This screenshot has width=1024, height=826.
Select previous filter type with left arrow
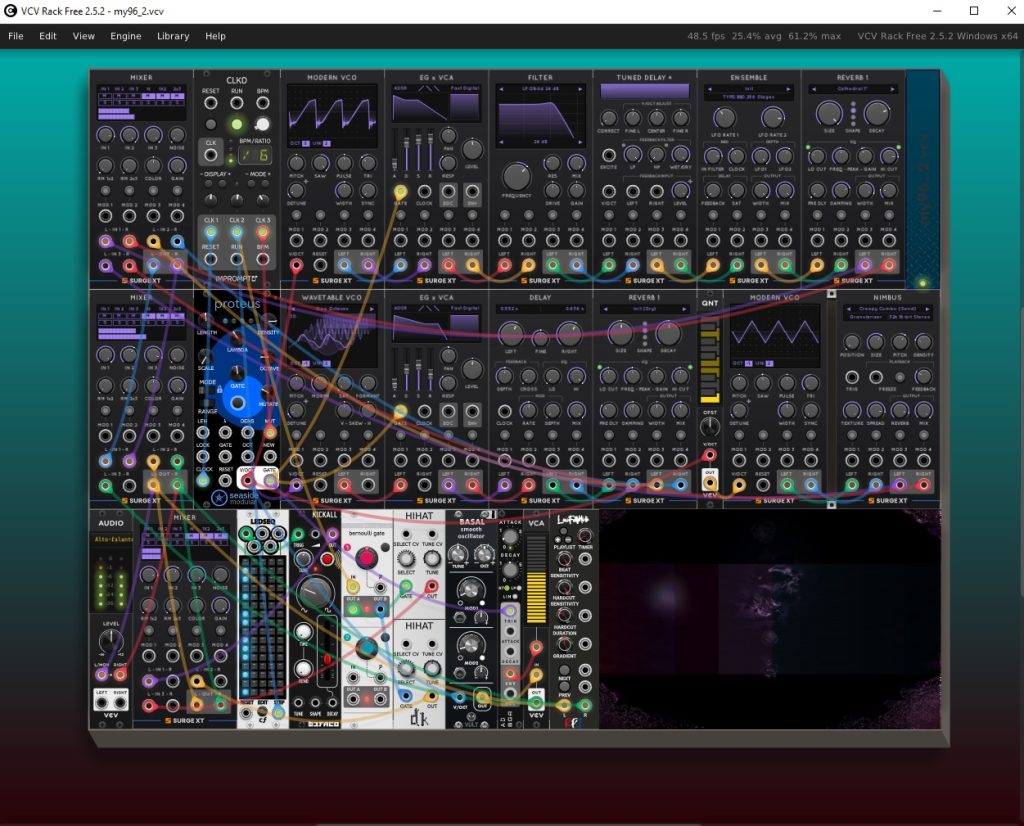[502, 89]
